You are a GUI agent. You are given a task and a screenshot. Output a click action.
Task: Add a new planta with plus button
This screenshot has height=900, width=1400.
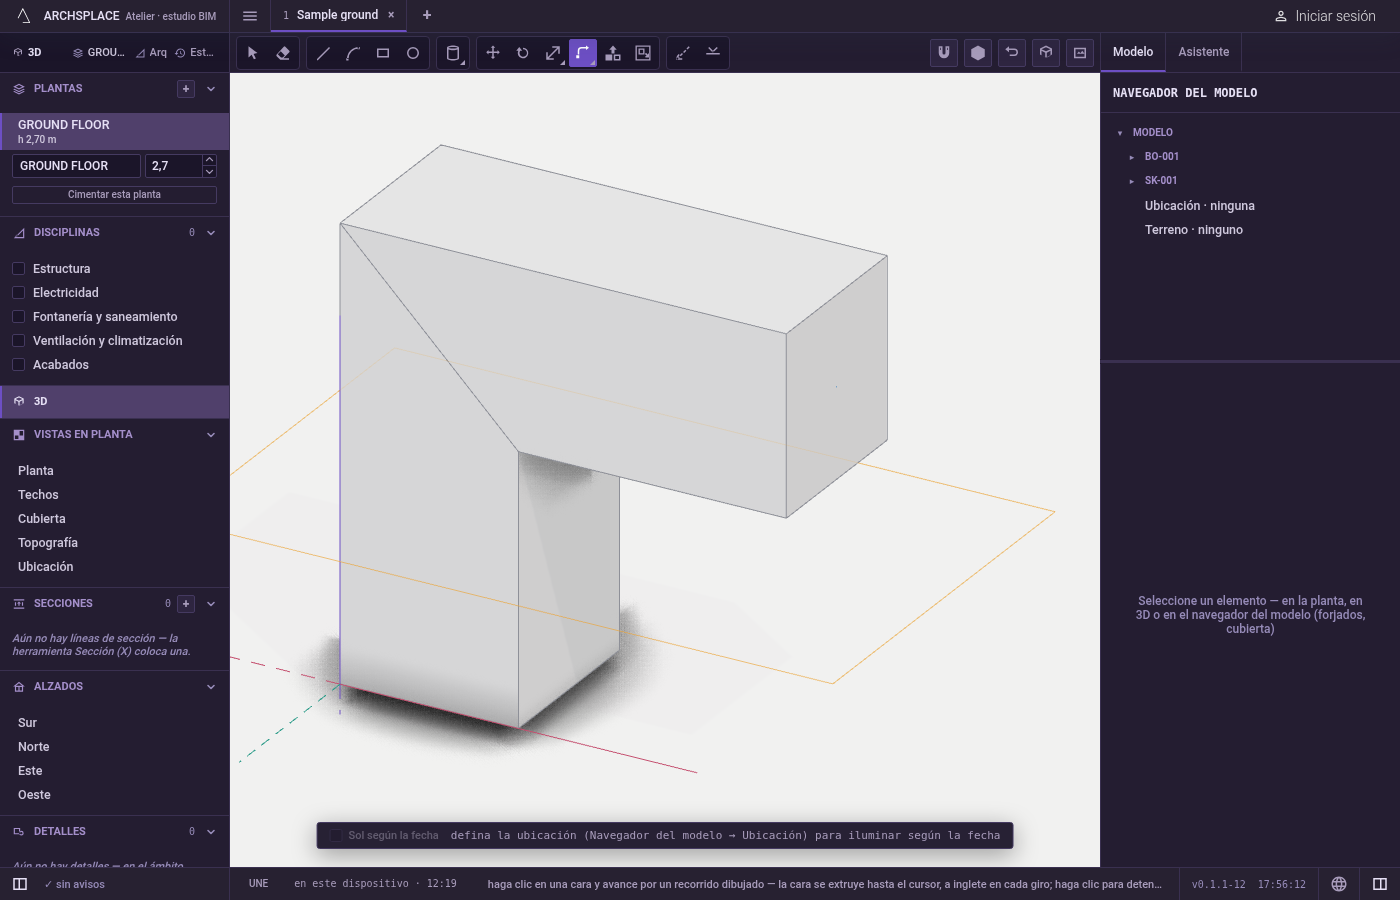click(x=186, y=89)
